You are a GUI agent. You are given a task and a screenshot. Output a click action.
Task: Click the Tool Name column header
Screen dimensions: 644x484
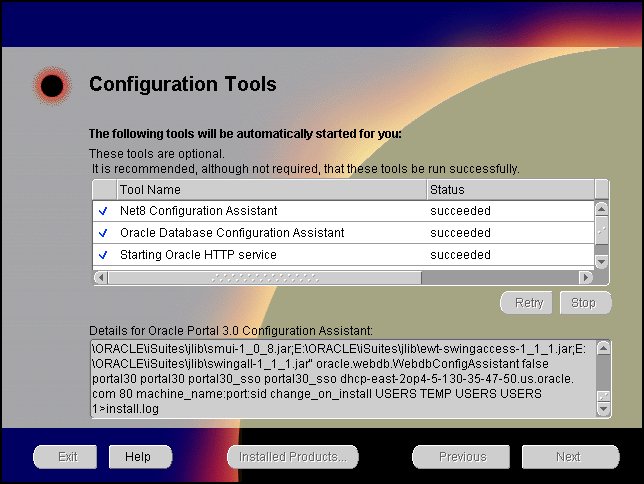point(272,190)
